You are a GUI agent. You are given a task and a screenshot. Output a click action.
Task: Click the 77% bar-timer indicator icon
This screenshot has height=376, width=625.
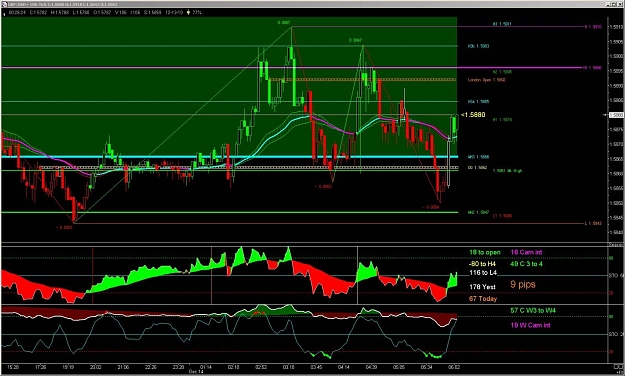(189, 12)
